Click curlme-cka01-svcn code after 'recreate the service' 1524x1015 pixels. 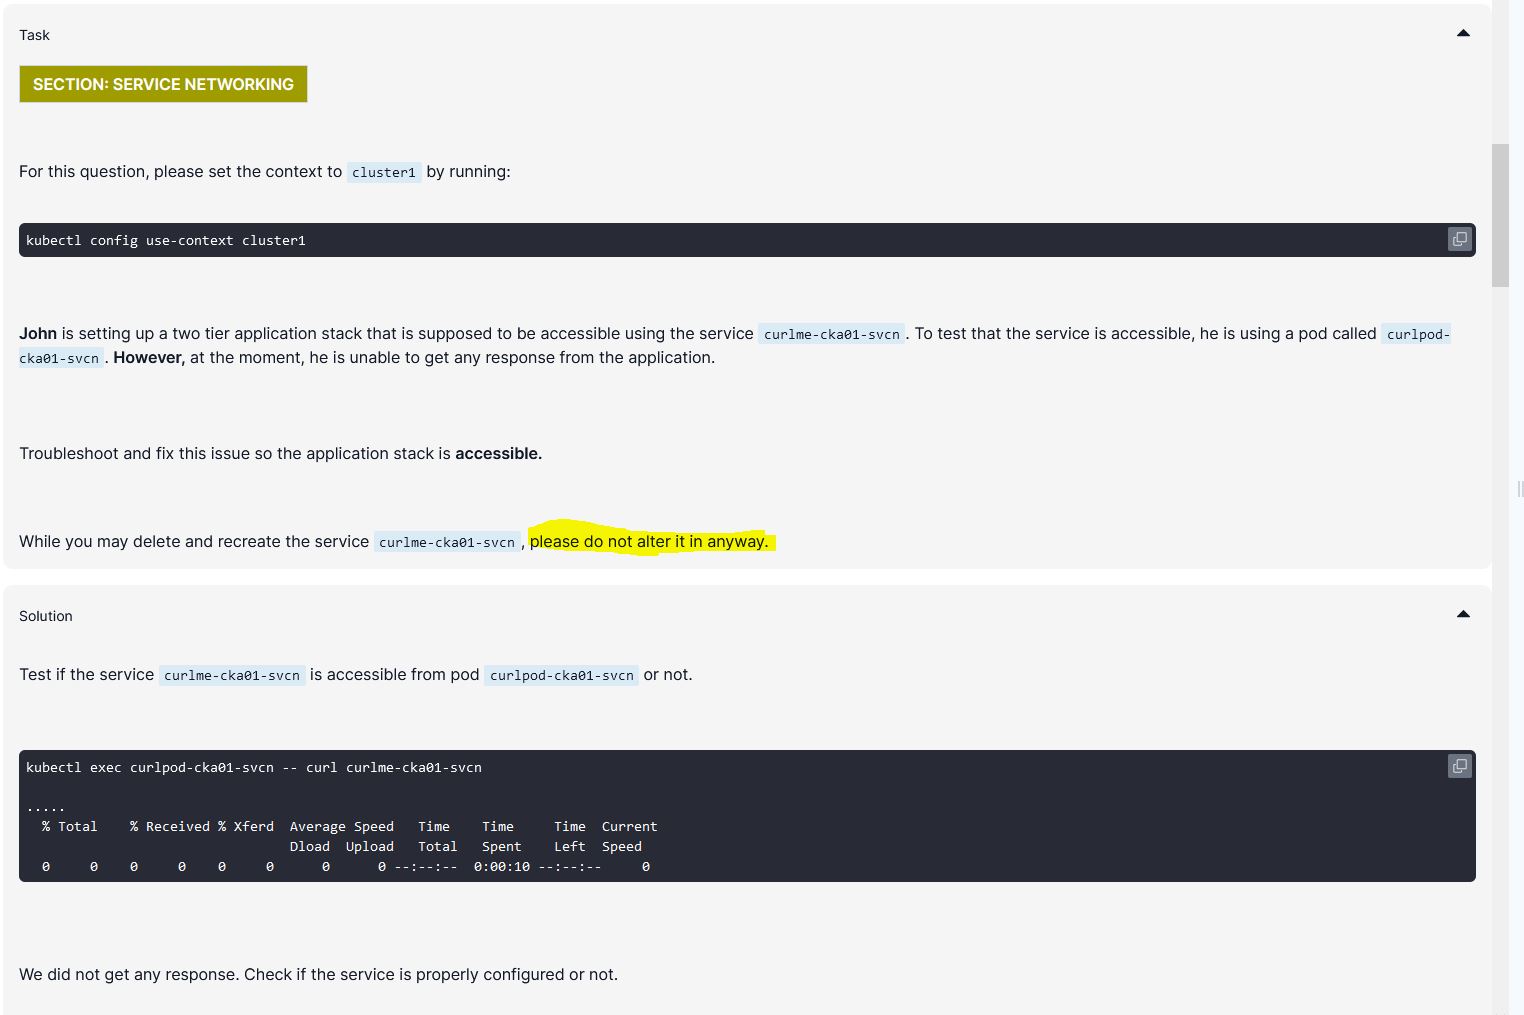447,542
